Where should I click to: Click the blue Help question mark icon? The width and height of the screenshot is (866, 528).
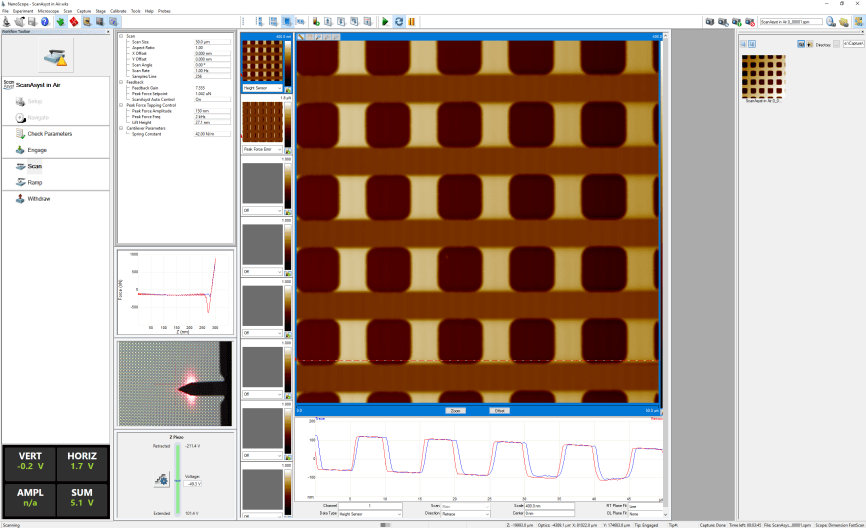[x=44, y=20]
